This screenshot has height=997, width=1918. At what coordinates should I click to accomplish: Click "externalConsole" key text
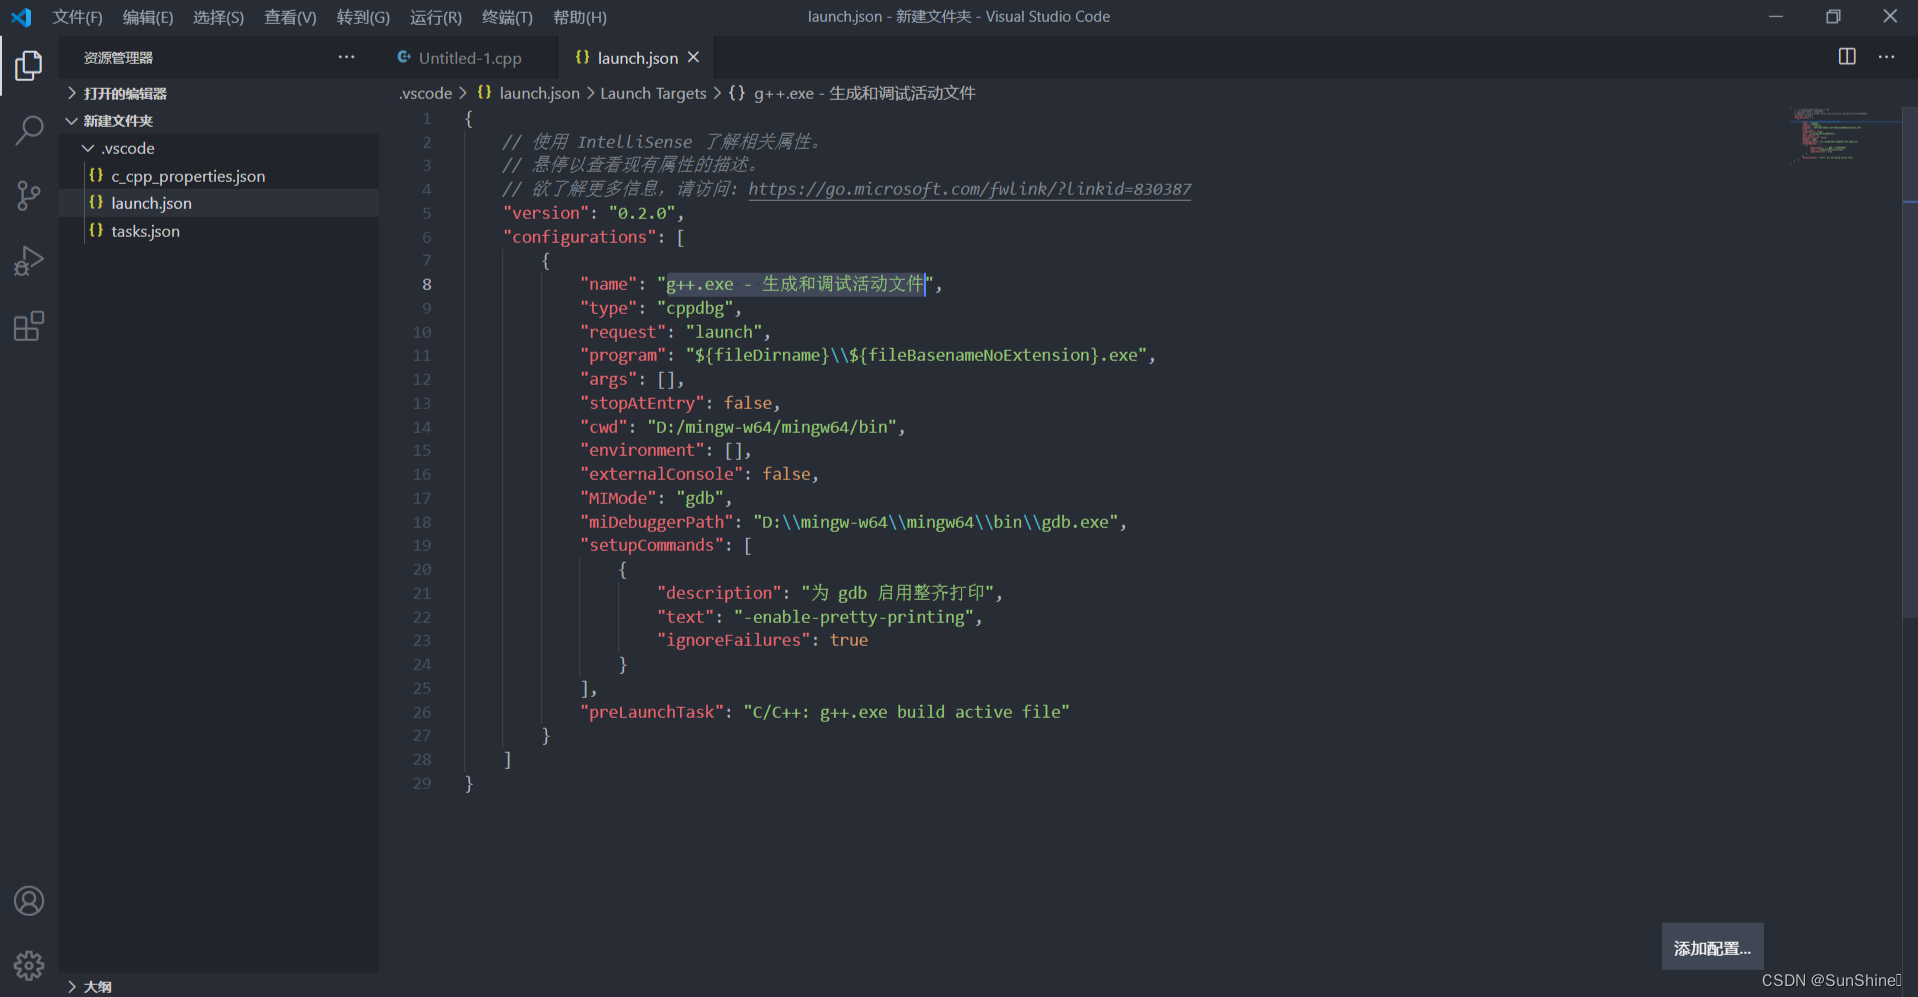point(661,474)
